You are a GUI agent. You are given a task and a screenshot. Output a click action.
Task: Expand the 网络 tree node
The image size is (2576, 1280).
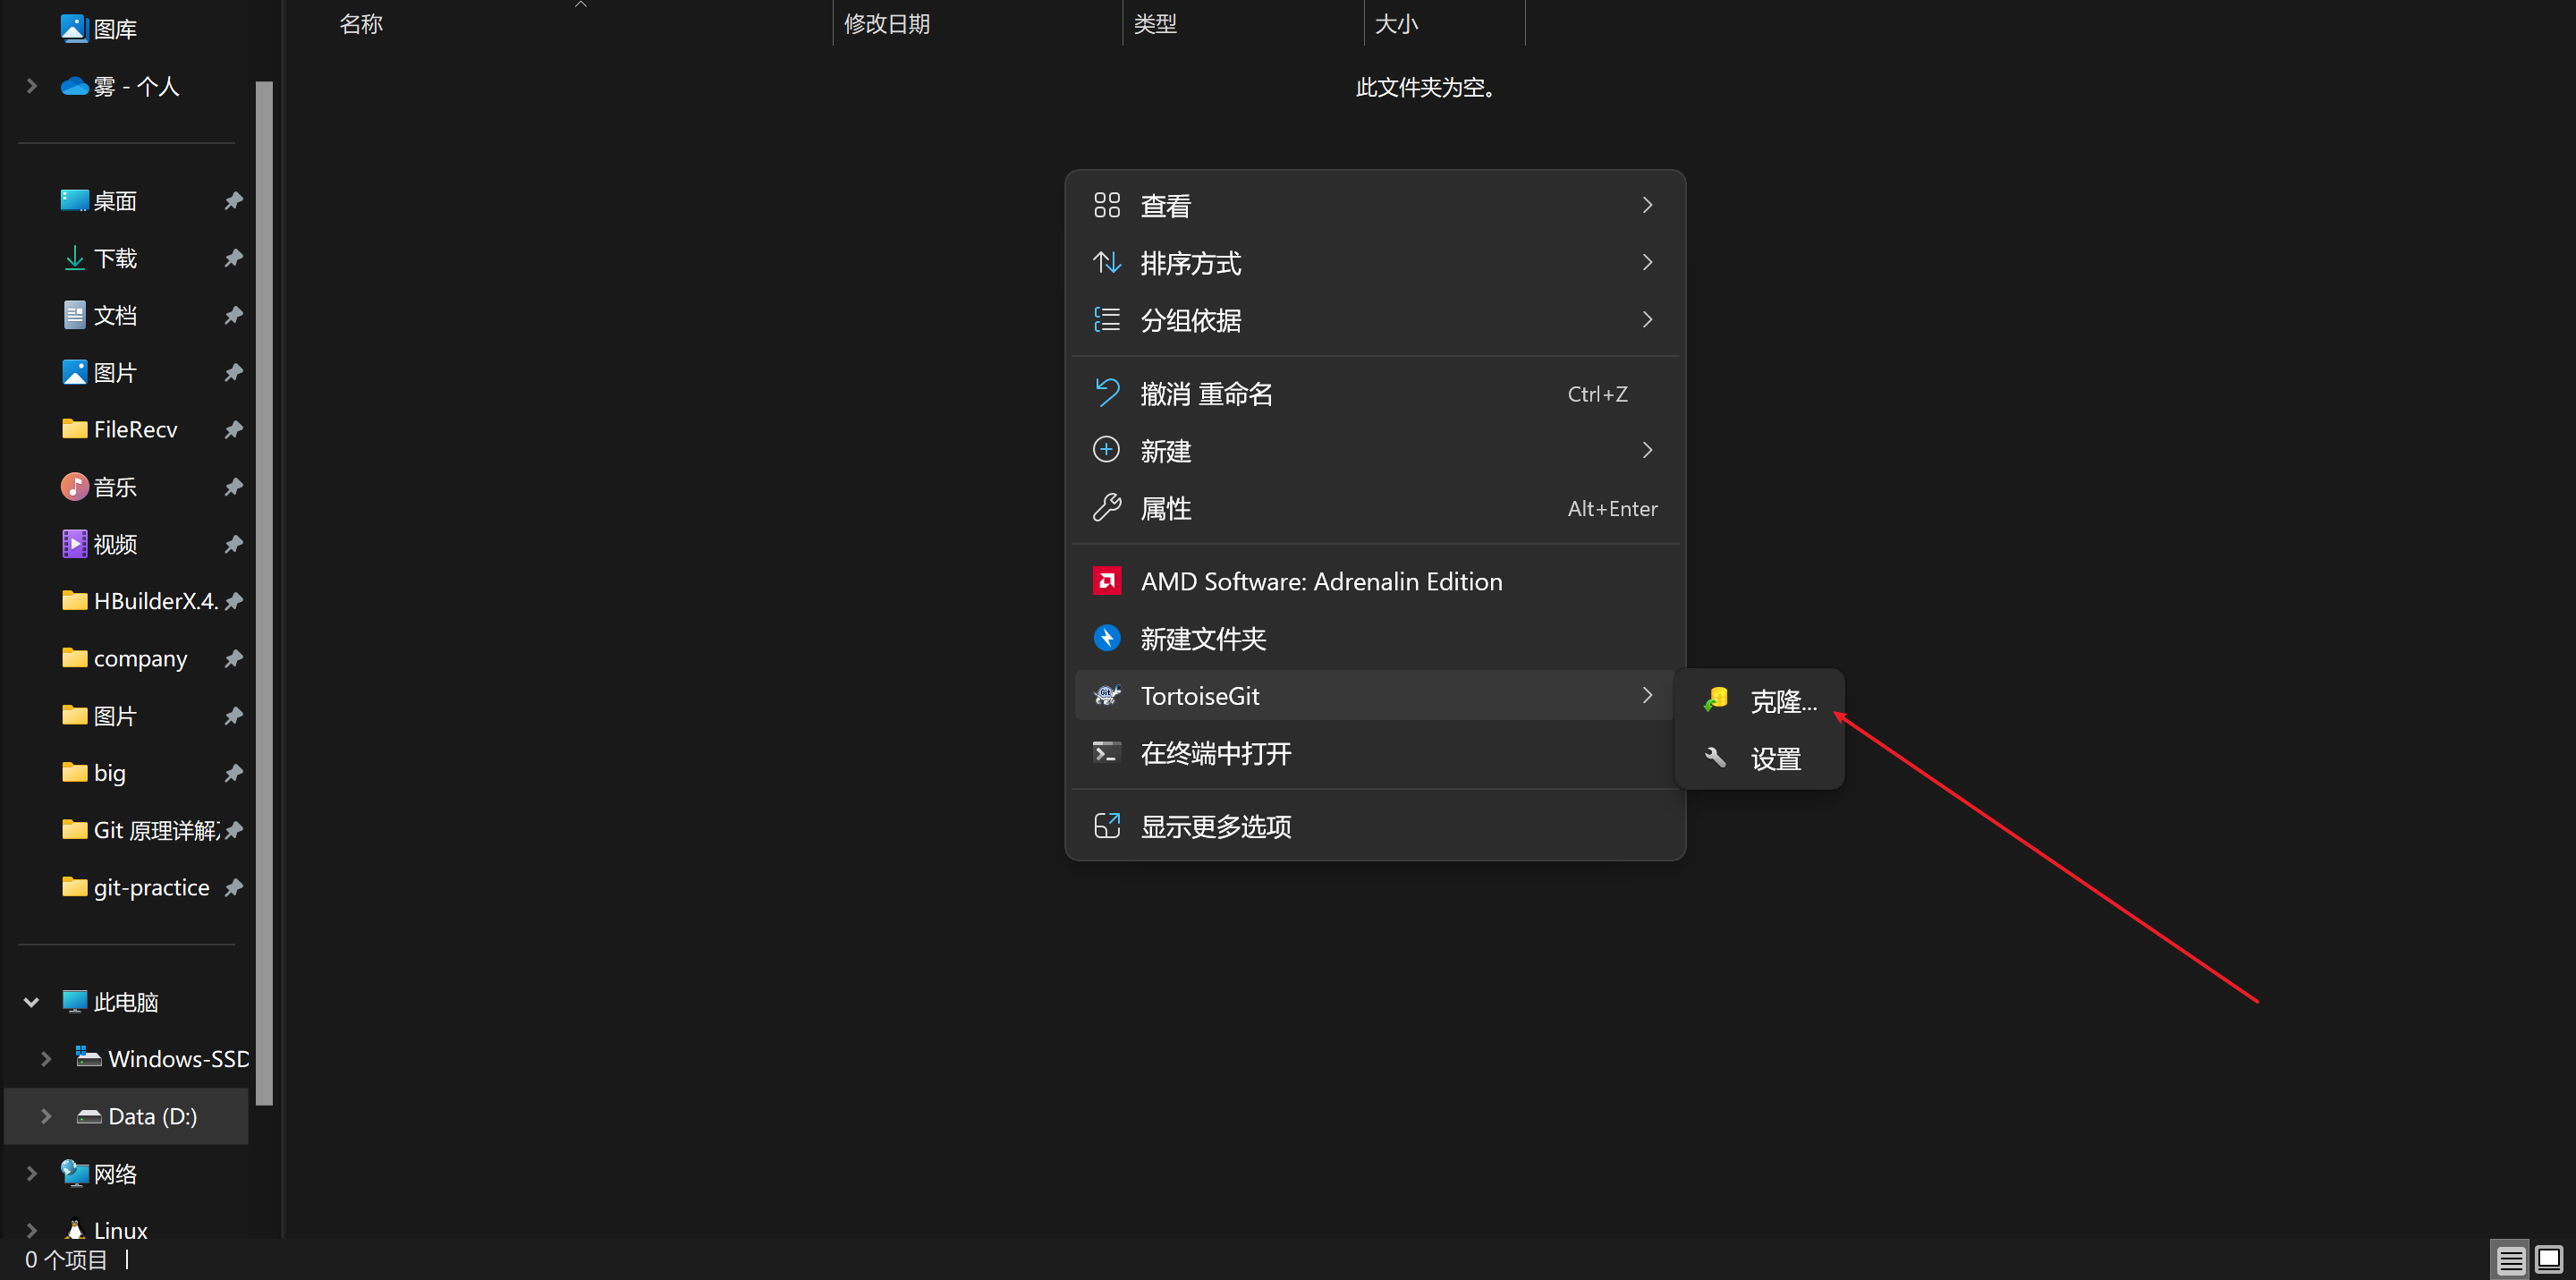tap(31, 1174)
